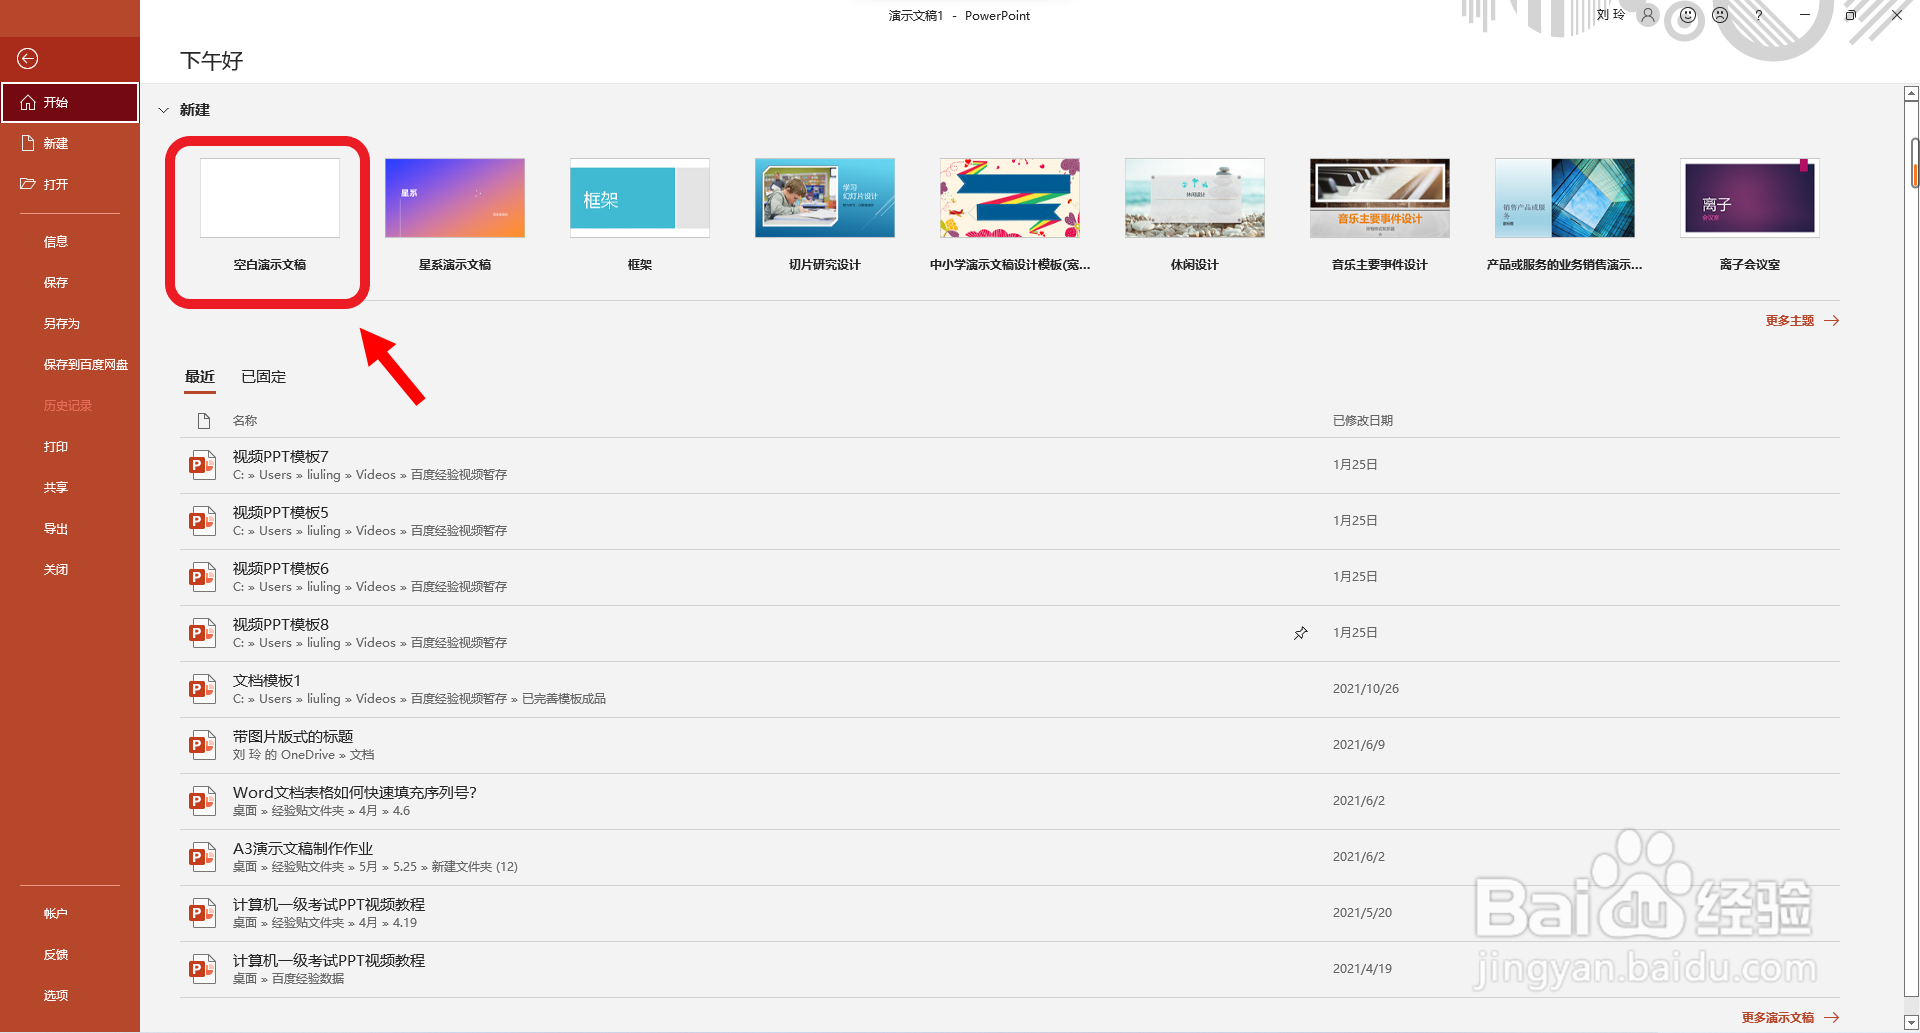Open the 开始 home item in sidebar

point(70,102)
